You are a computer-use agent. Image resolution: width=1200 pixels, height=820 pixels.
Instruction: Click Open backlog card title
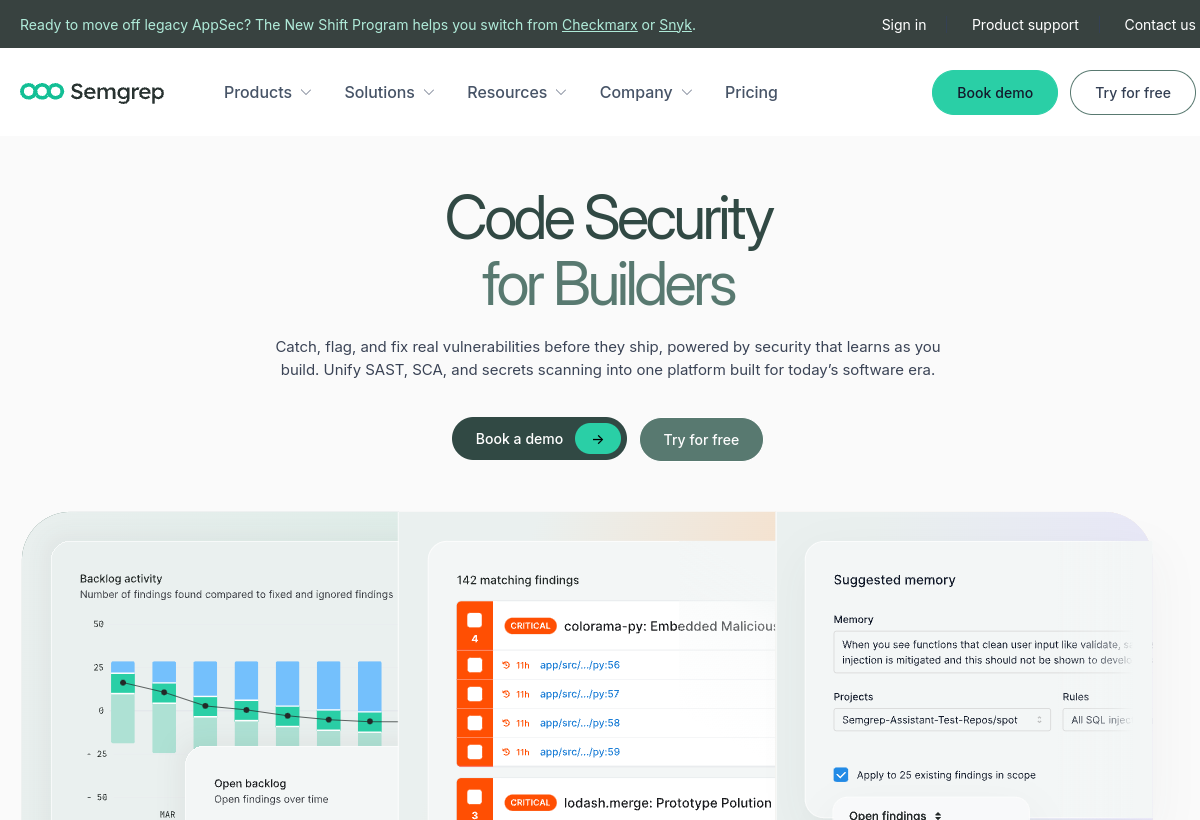[250, 783]
